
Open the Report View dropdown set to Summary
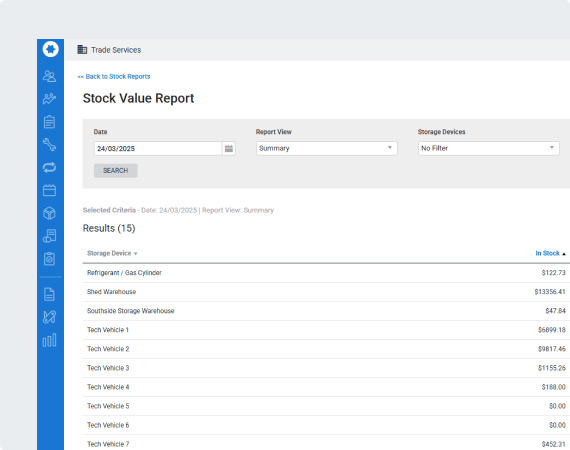pyautogui.click(x=326, y=148)
